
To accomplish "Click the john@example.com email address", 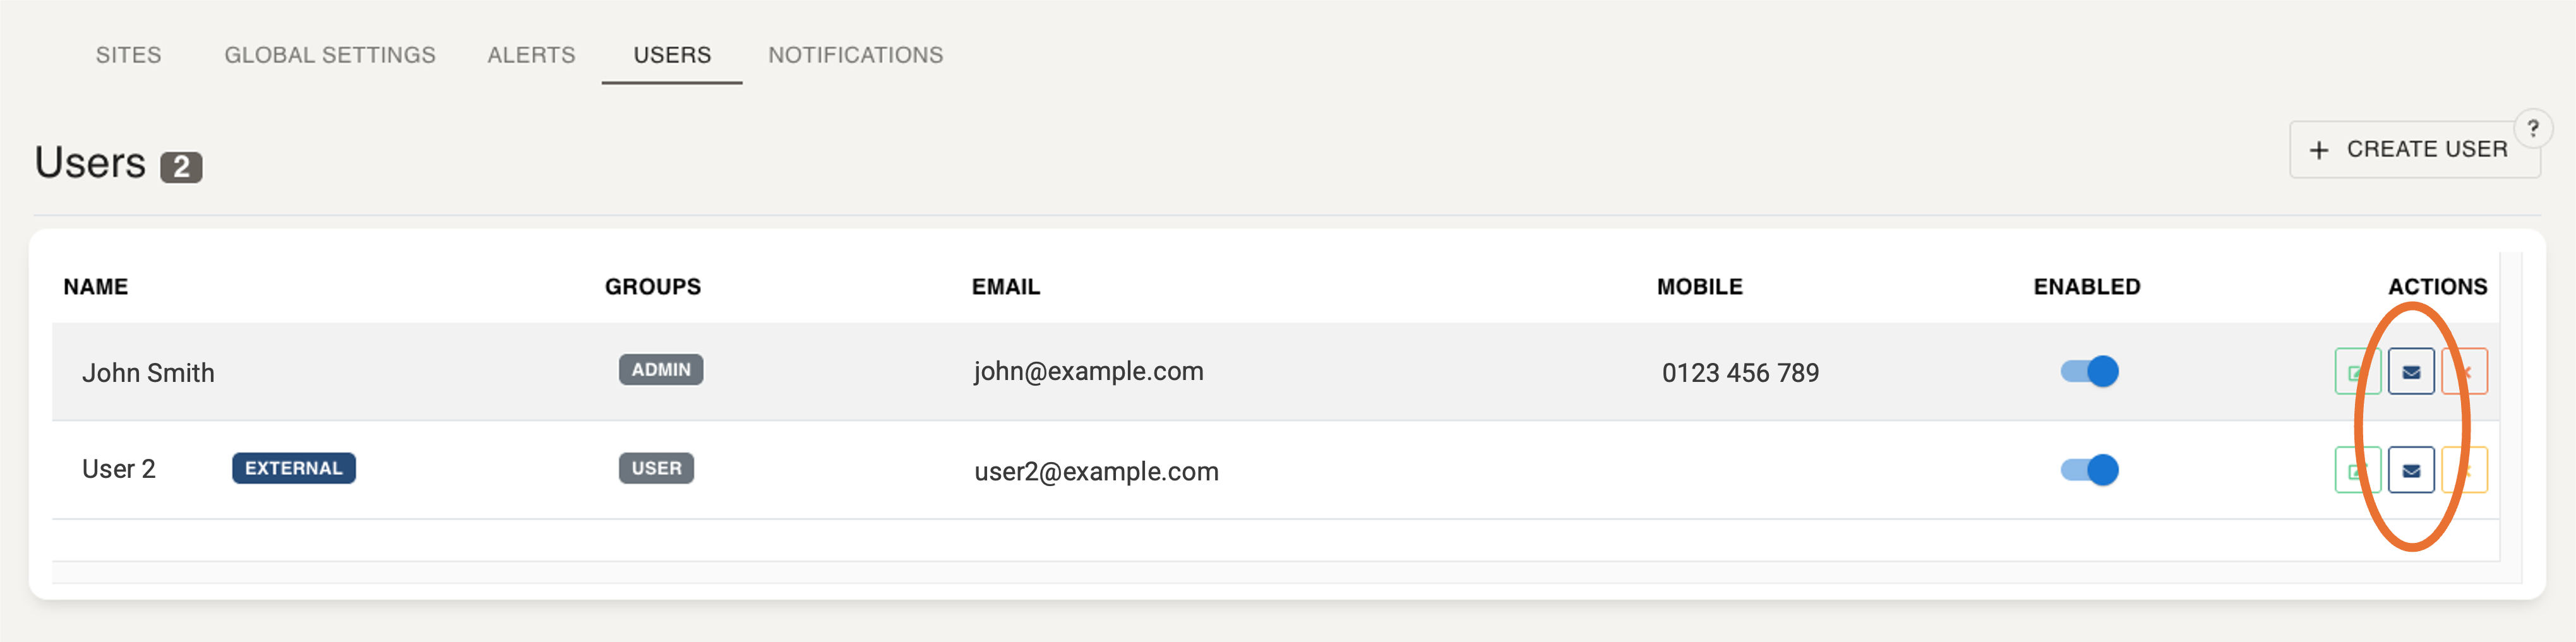I will coord(1088,371).
